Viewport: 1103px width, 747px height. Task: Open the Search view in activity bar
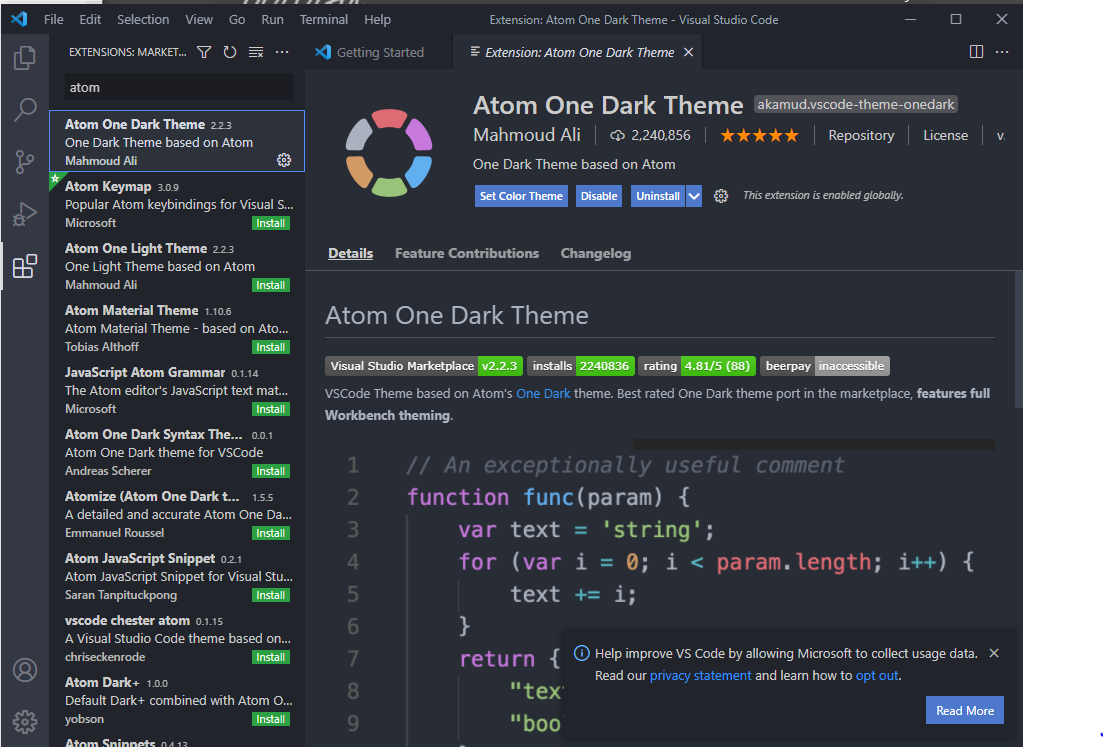[x=25, y=109]
